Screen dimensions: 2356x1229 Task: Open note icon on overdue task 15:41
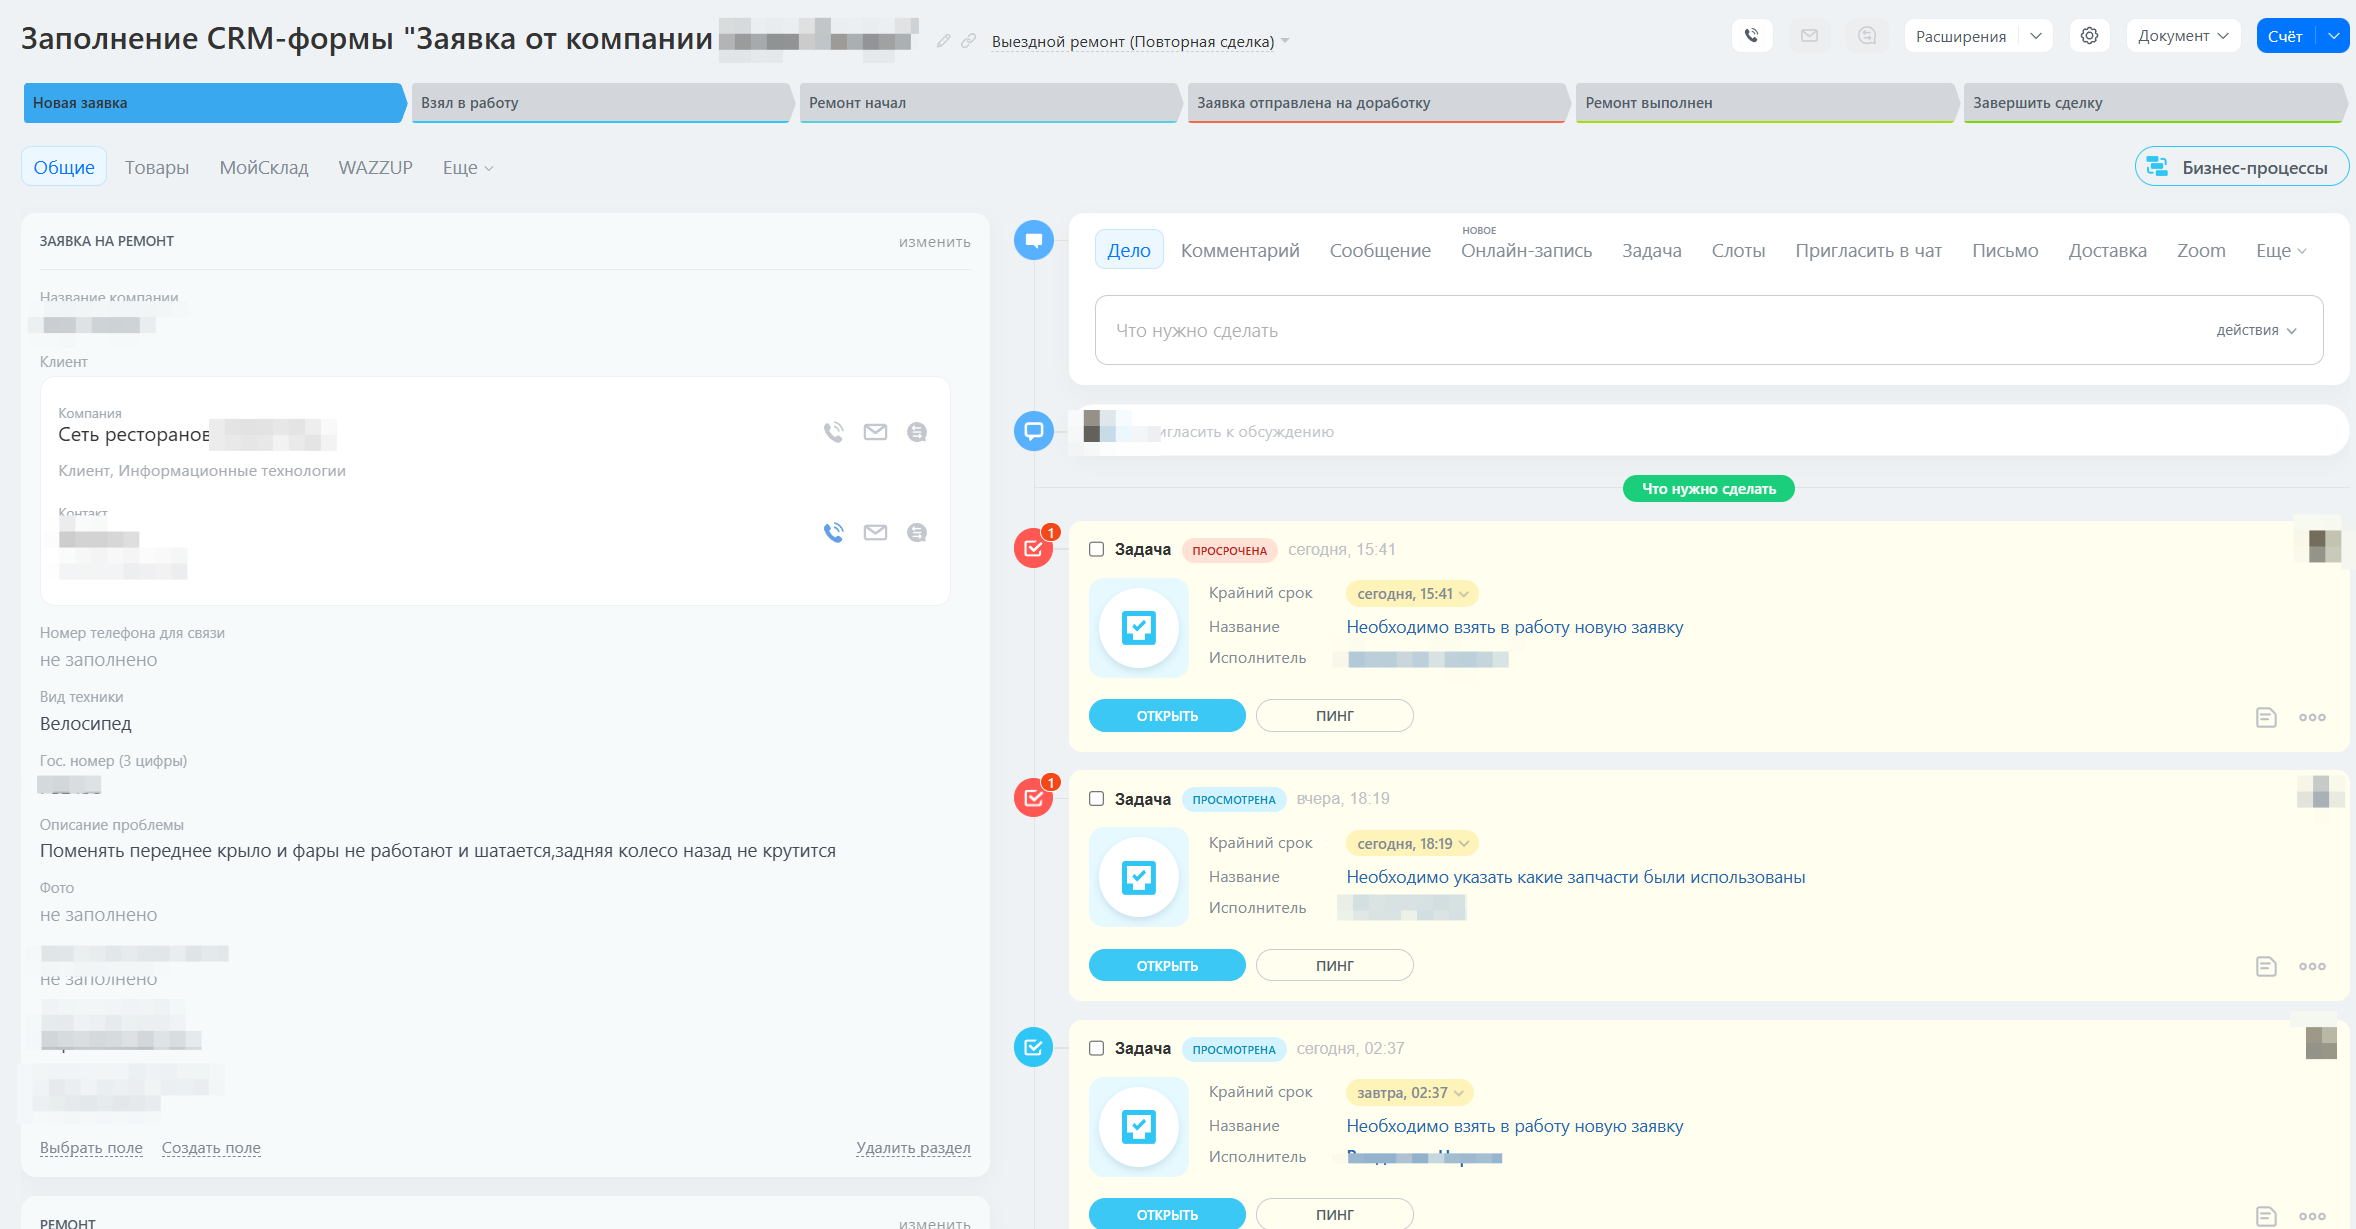click(2266, 717)
